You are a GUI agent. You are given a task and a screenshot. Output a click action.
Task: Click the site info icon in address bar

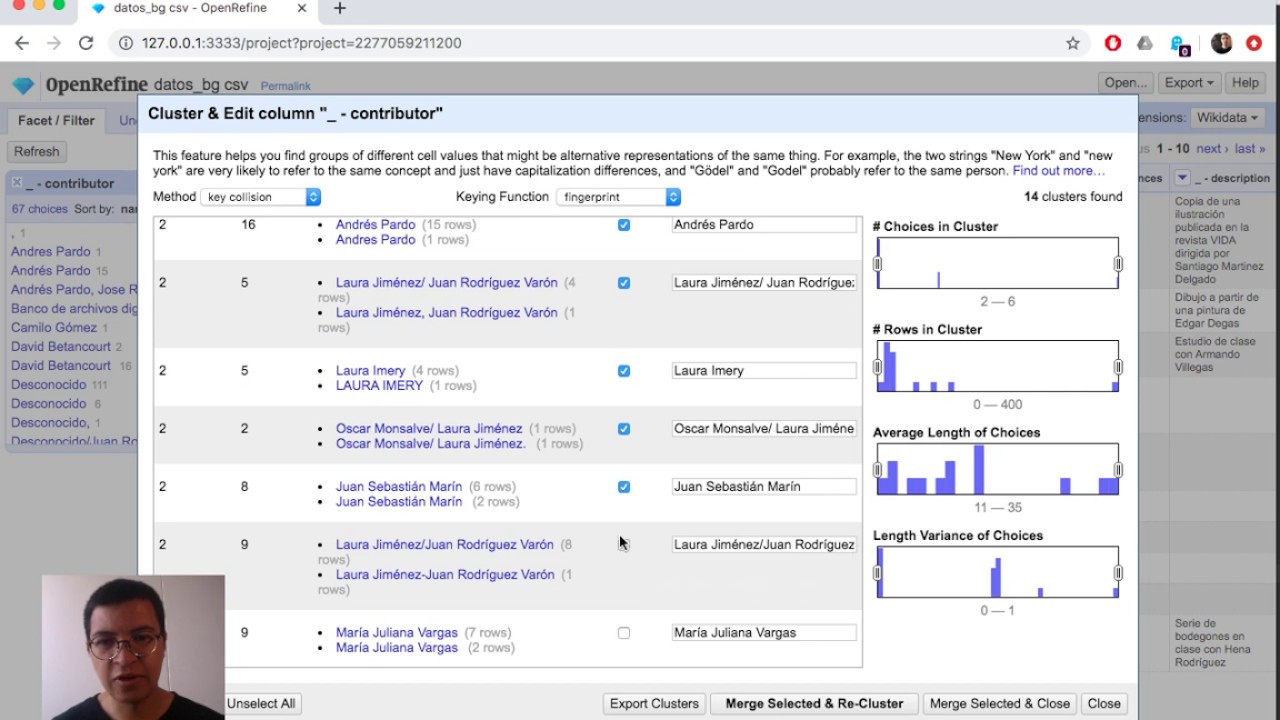coord(125,43)
